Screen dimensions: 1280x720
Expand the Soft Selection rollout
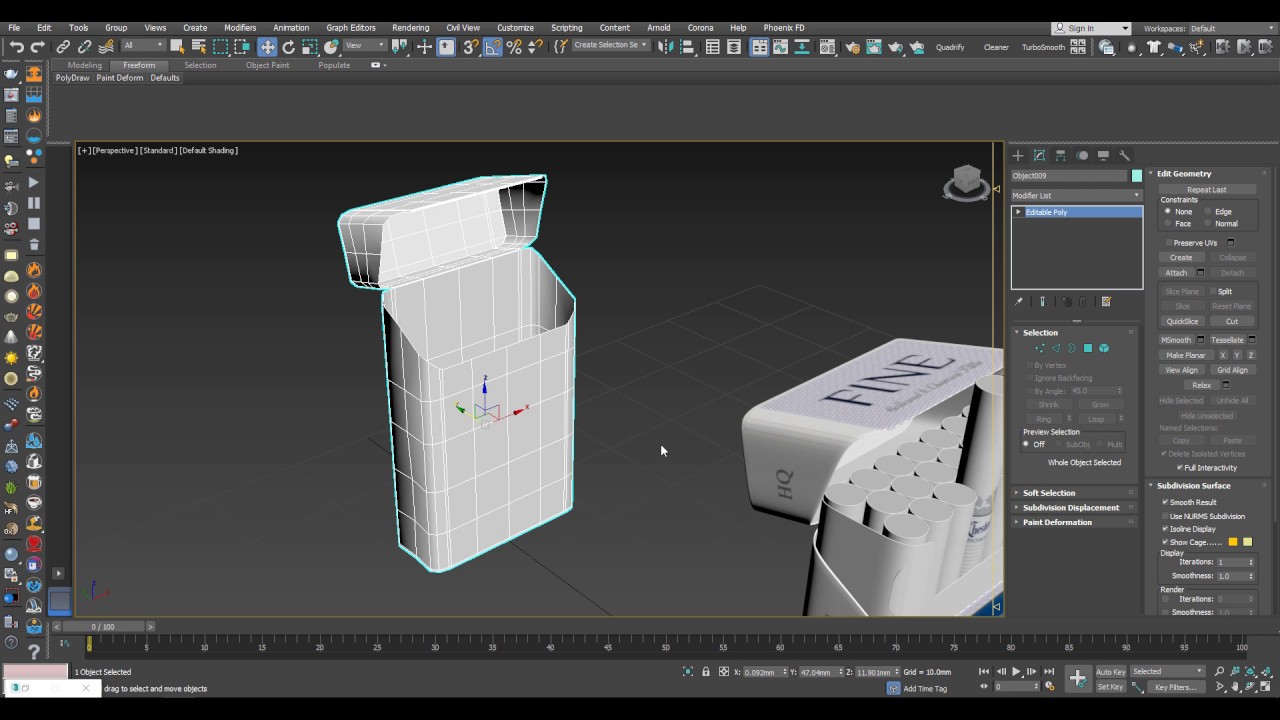coord(1049,493)
